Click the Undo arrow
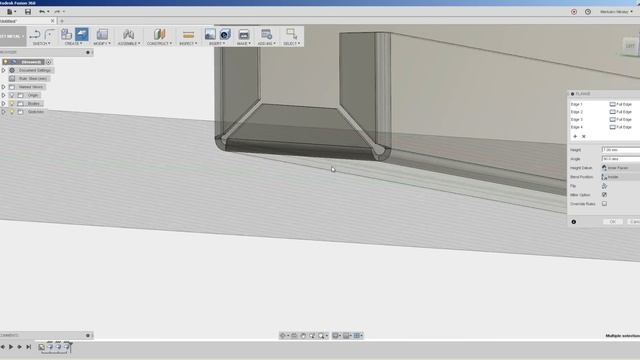The width and height of the screenshot is (640, 360). pyautogui.click(x=42, y=12)
